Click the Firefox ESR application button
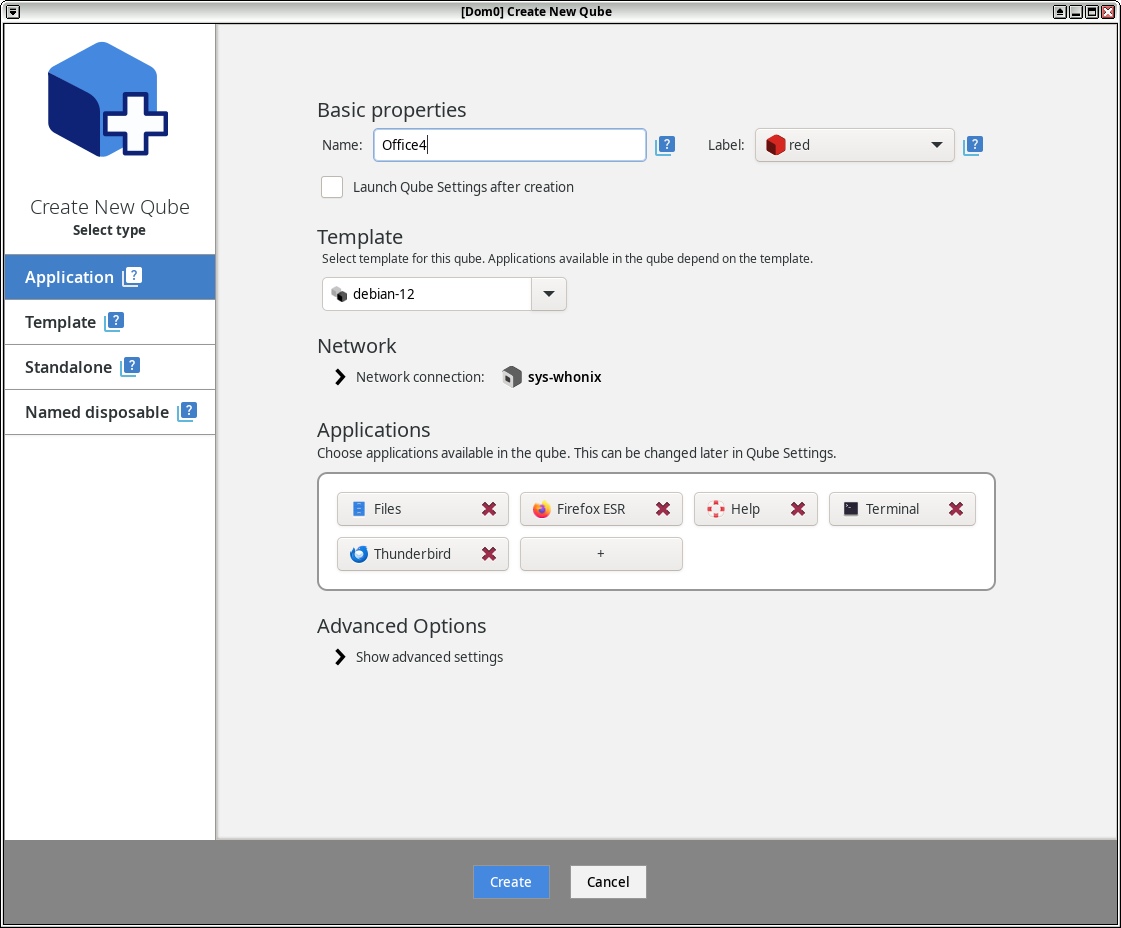1121x928 pixels. pyautogui.click(x=601, y=509)
